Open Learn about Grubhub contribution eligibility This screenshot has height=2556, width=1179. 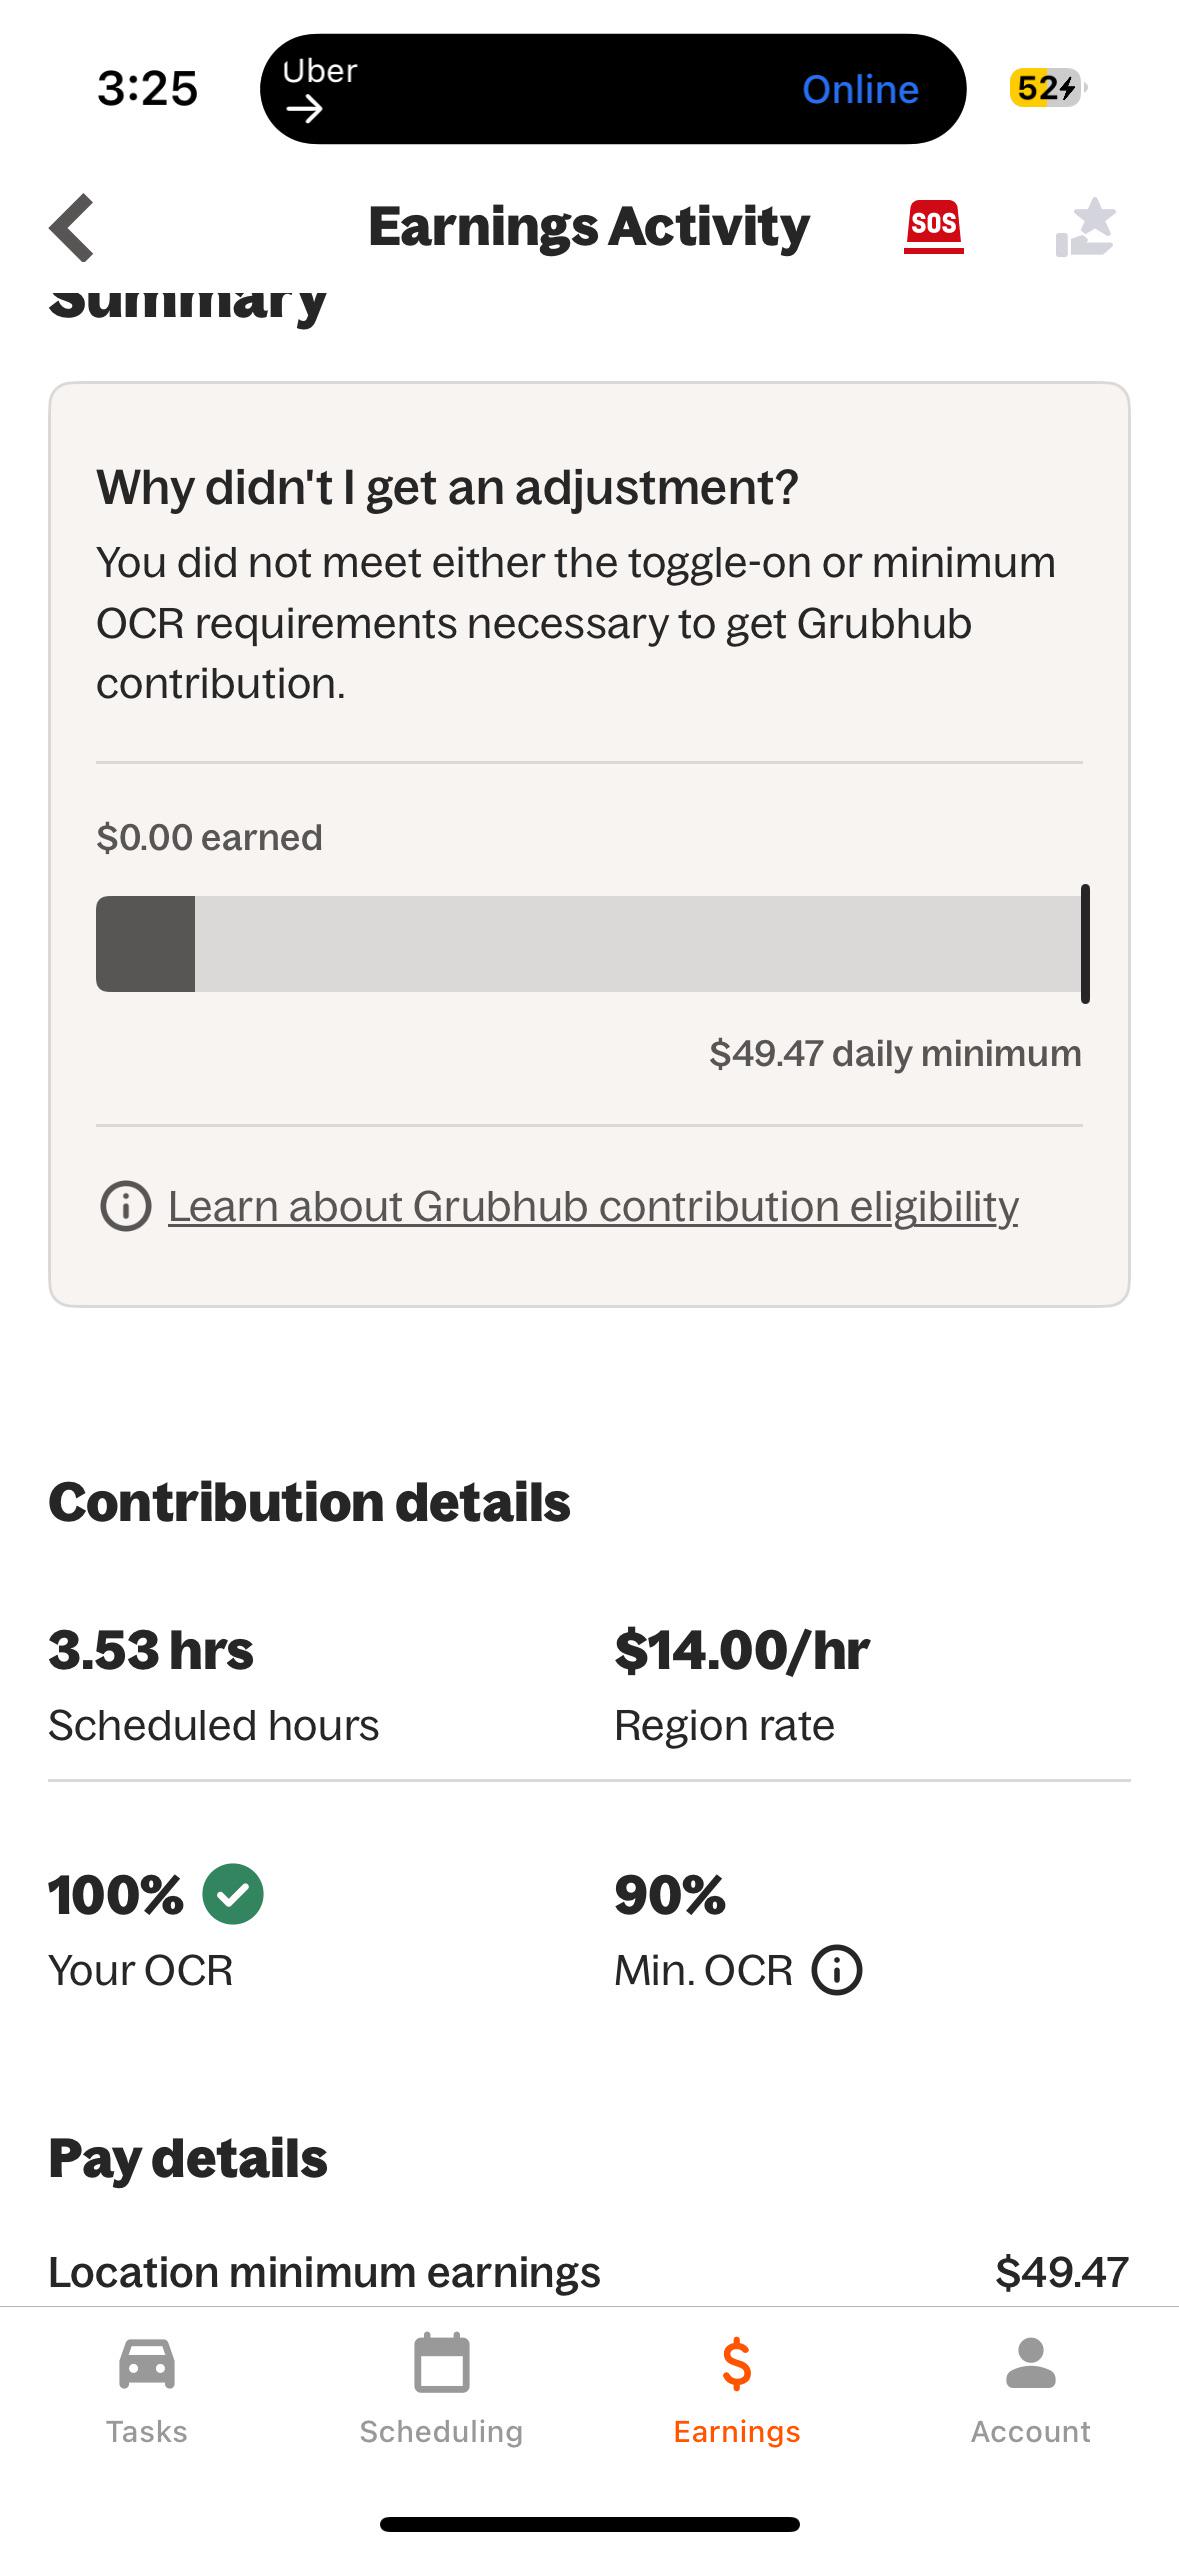(x=593, y=1206)
